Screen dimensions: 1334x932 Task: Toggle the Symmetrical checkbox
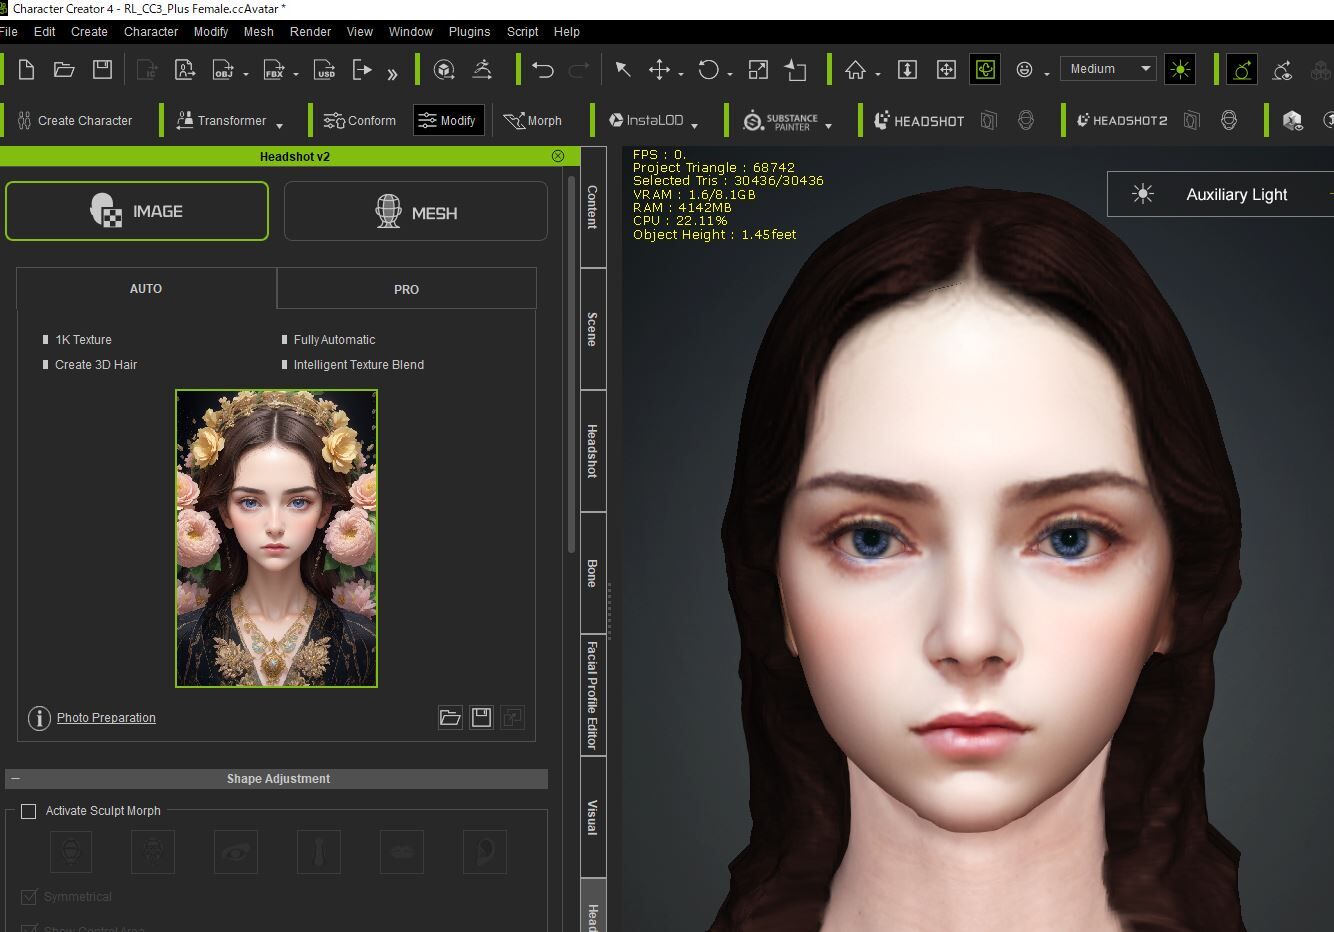[28, 897]
